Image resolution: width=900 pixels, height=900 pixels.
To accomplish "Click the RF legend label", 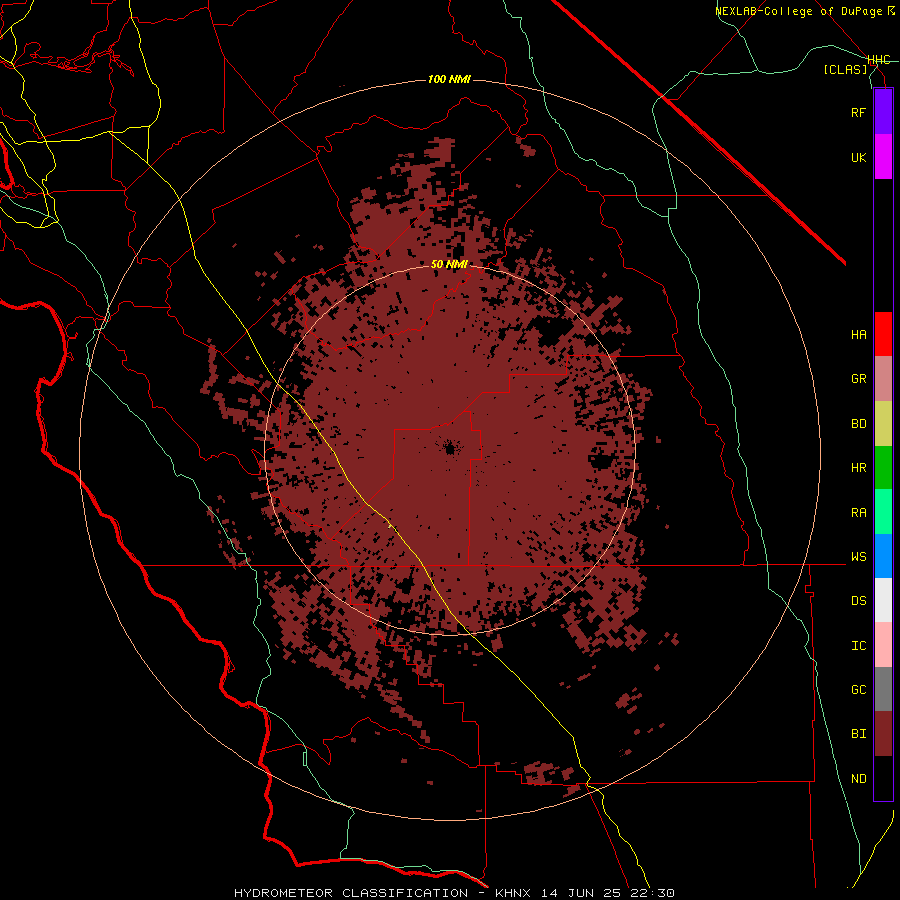I will pyautogui.click(x=858, y=112).
